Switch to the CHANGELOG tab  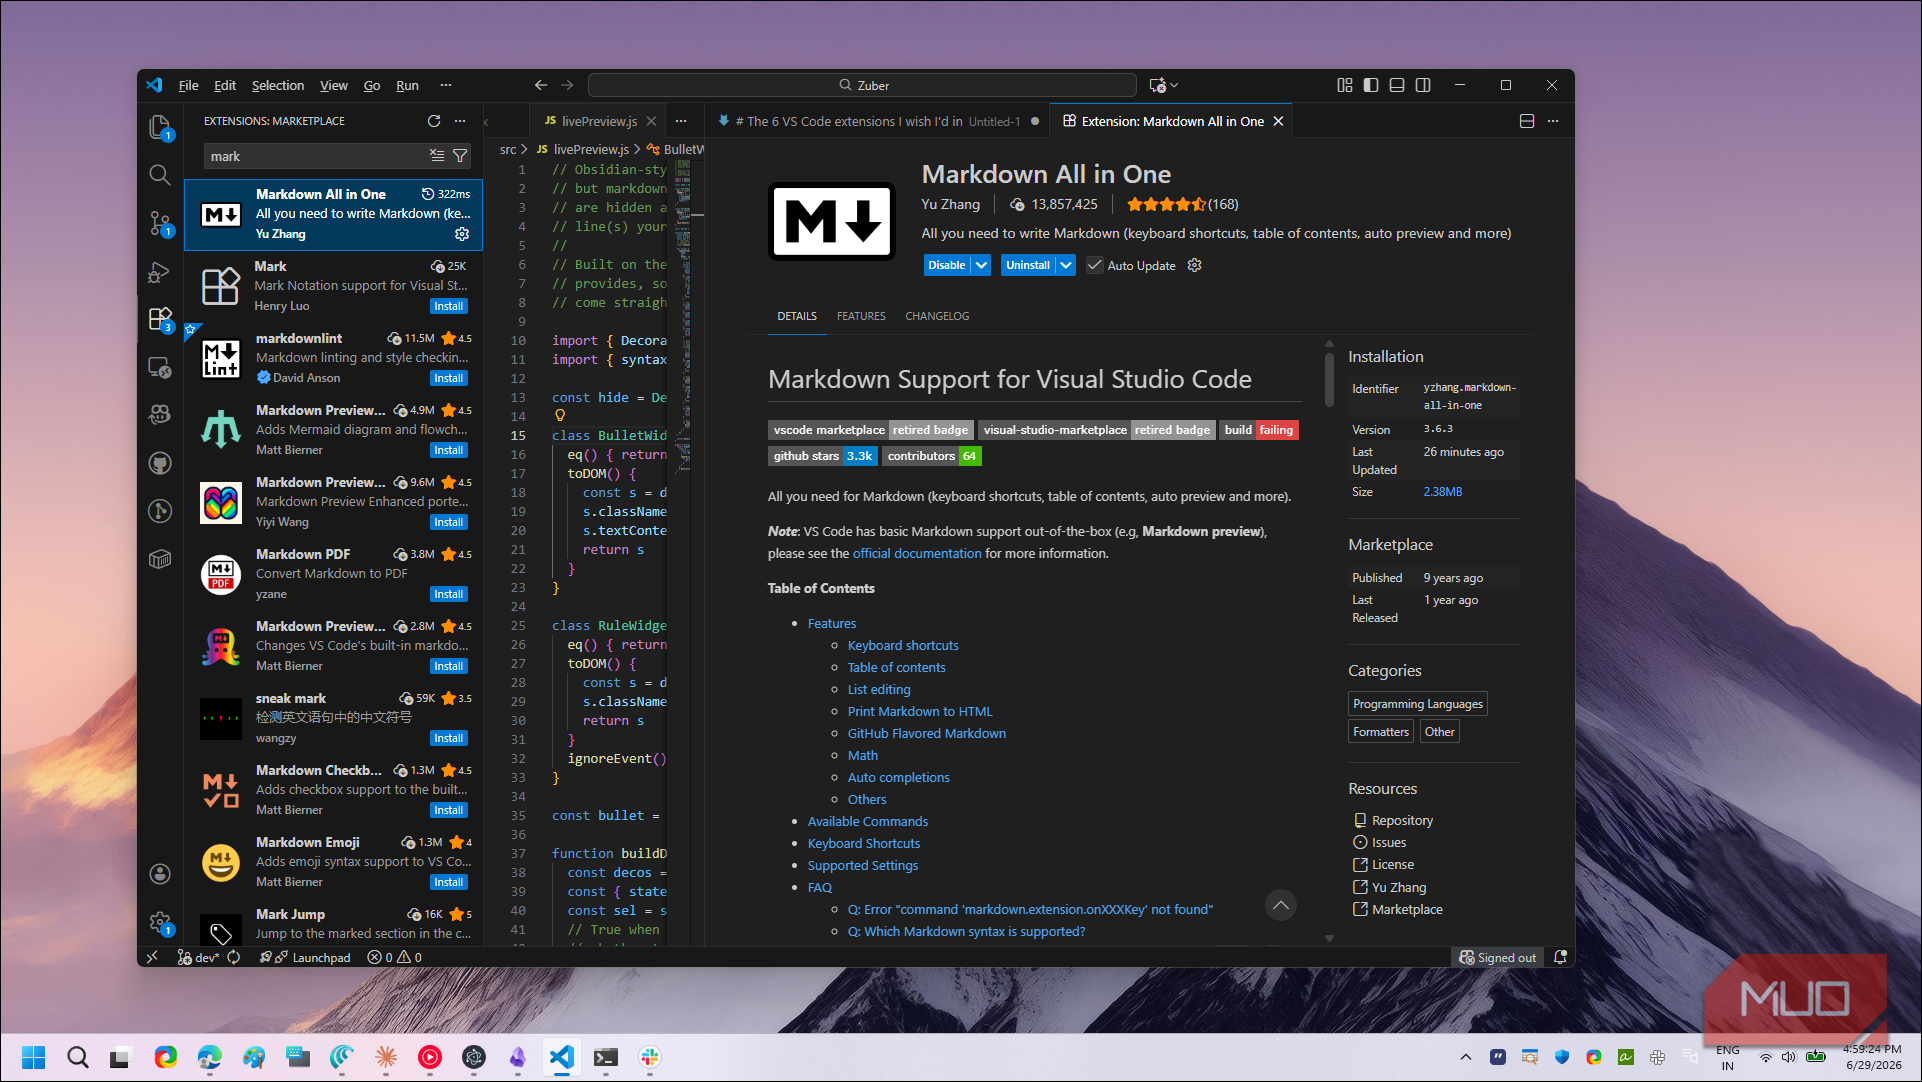pyautogui.click(x=937, y=316)
